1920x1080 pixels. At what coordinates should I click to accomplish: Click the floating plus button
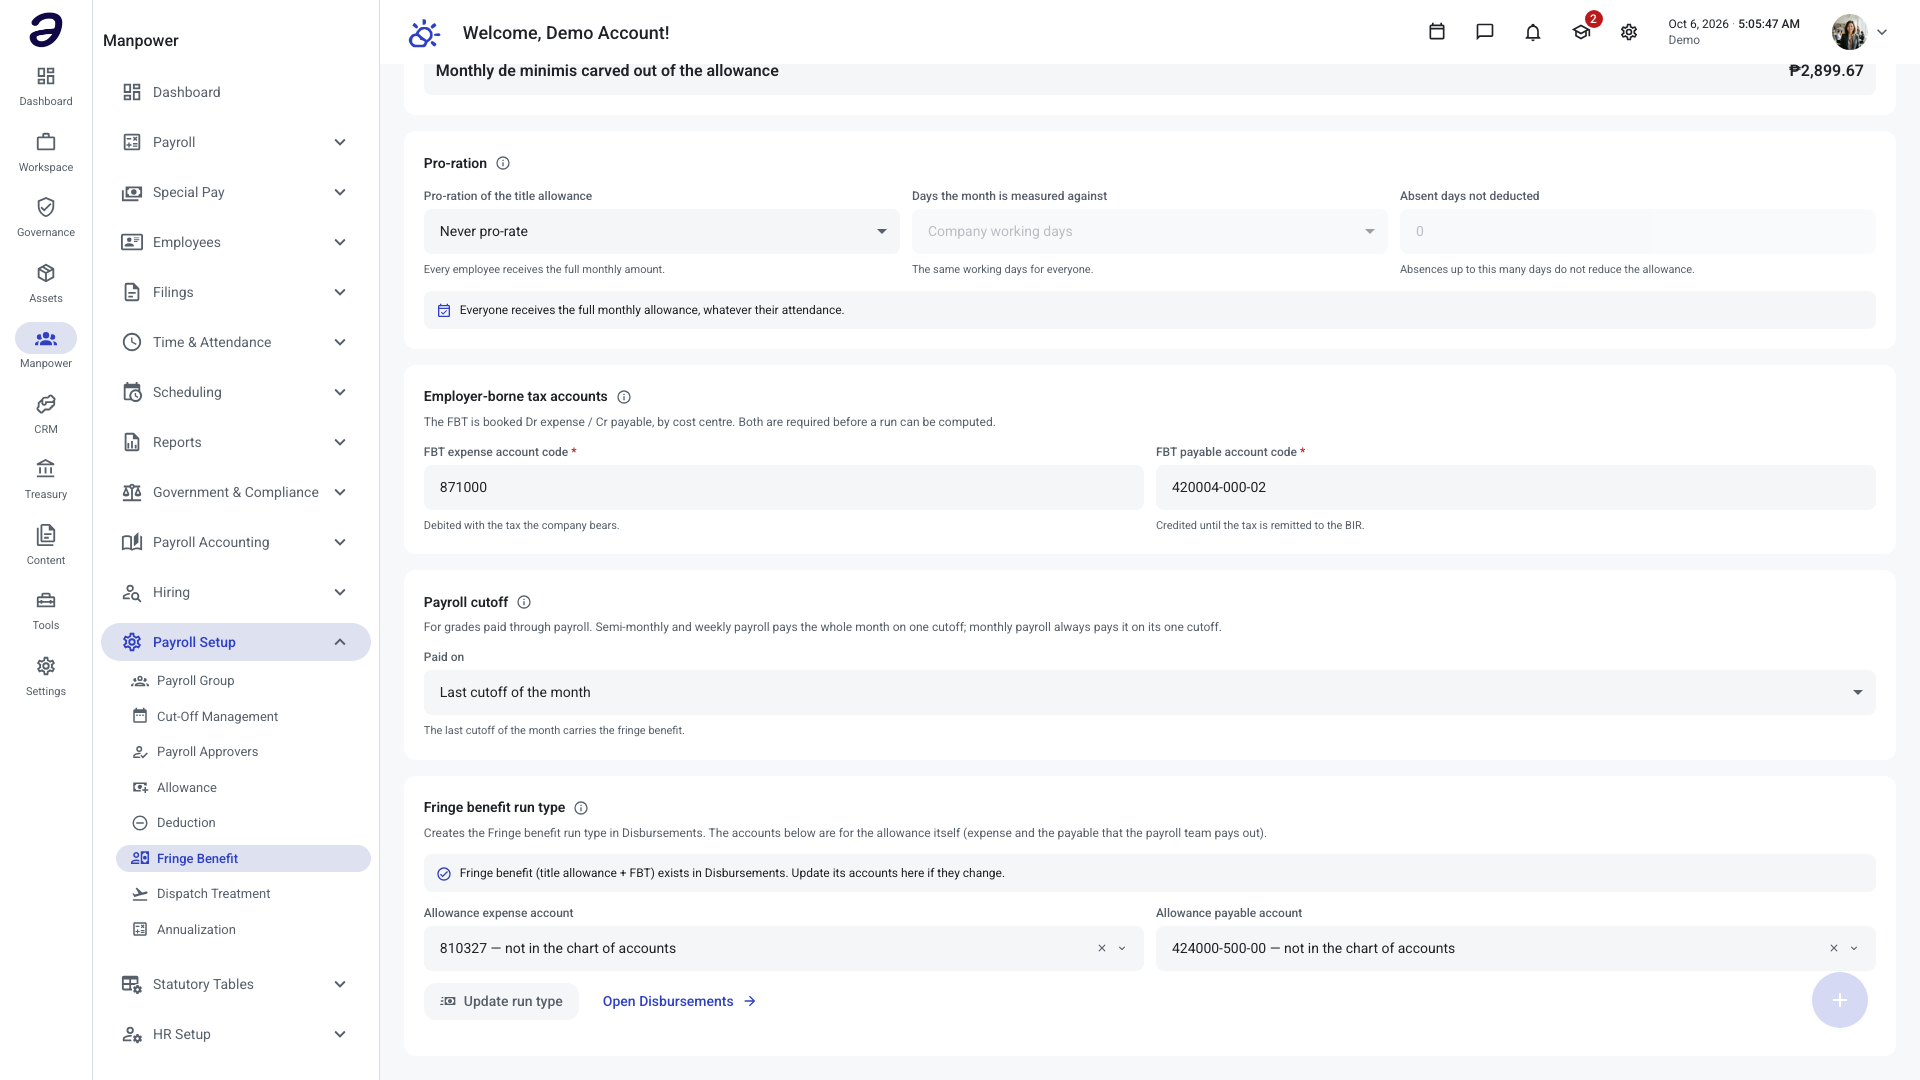point(1839,1000)
